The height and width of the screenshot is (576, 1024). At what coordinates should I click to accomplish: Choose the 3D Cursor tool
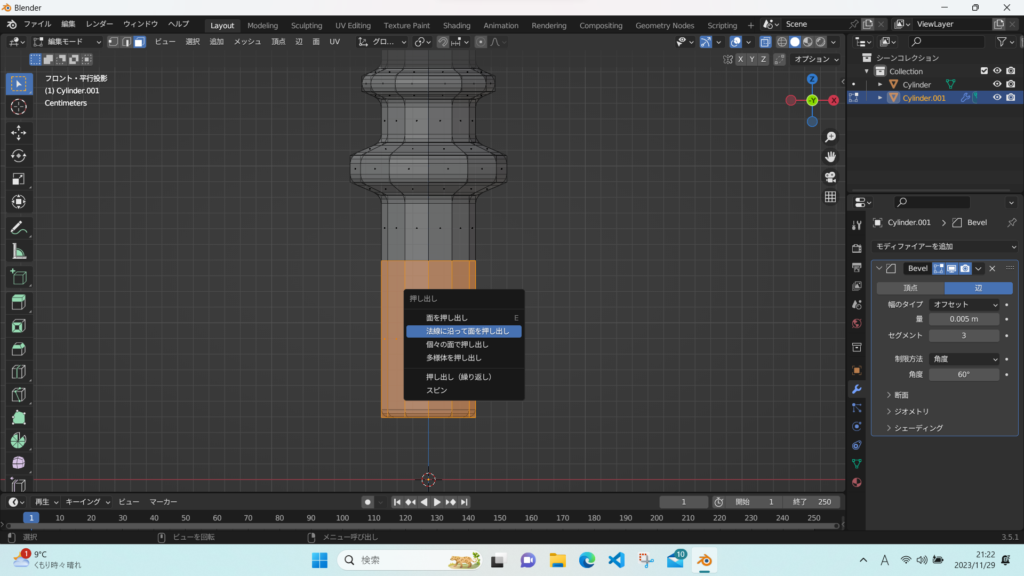coord(18,107)
